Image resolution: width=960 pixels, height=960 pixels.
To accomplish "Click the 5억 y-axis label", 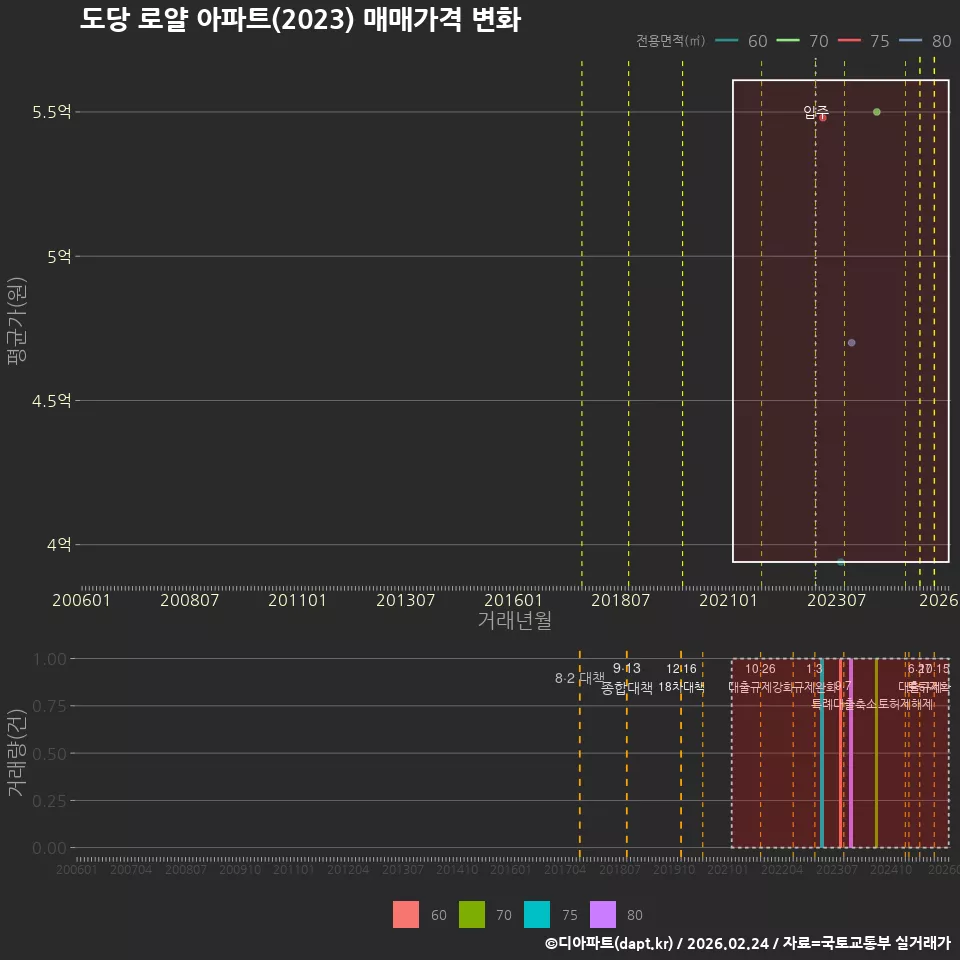I will pos(59,257).
